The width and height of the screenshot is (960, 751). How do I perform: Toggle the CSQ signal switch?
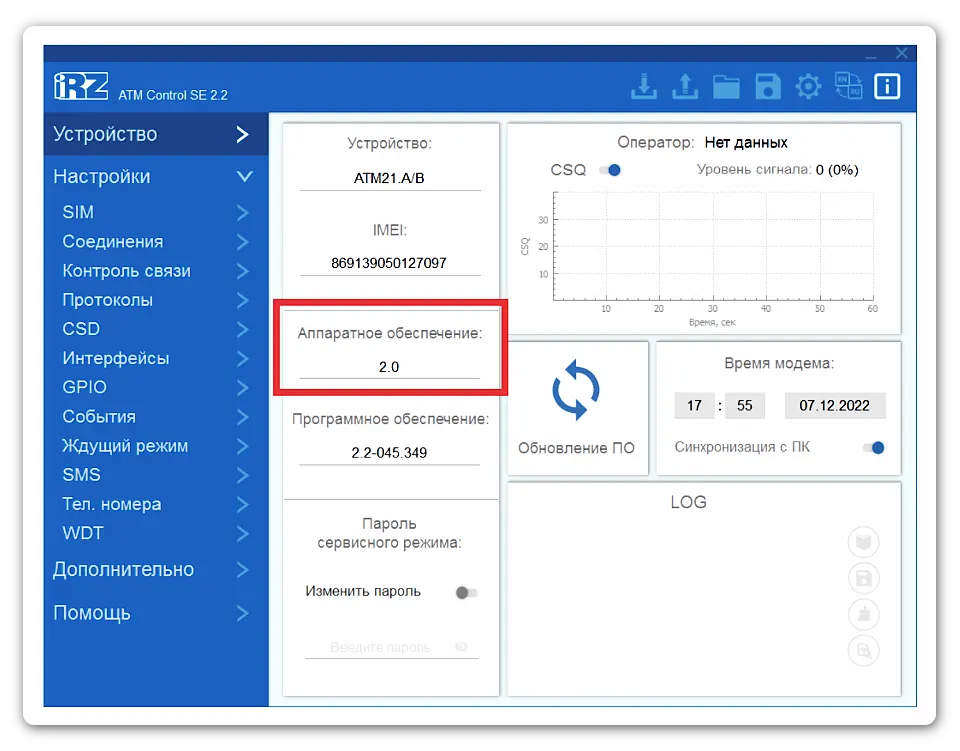coord(611,170)
